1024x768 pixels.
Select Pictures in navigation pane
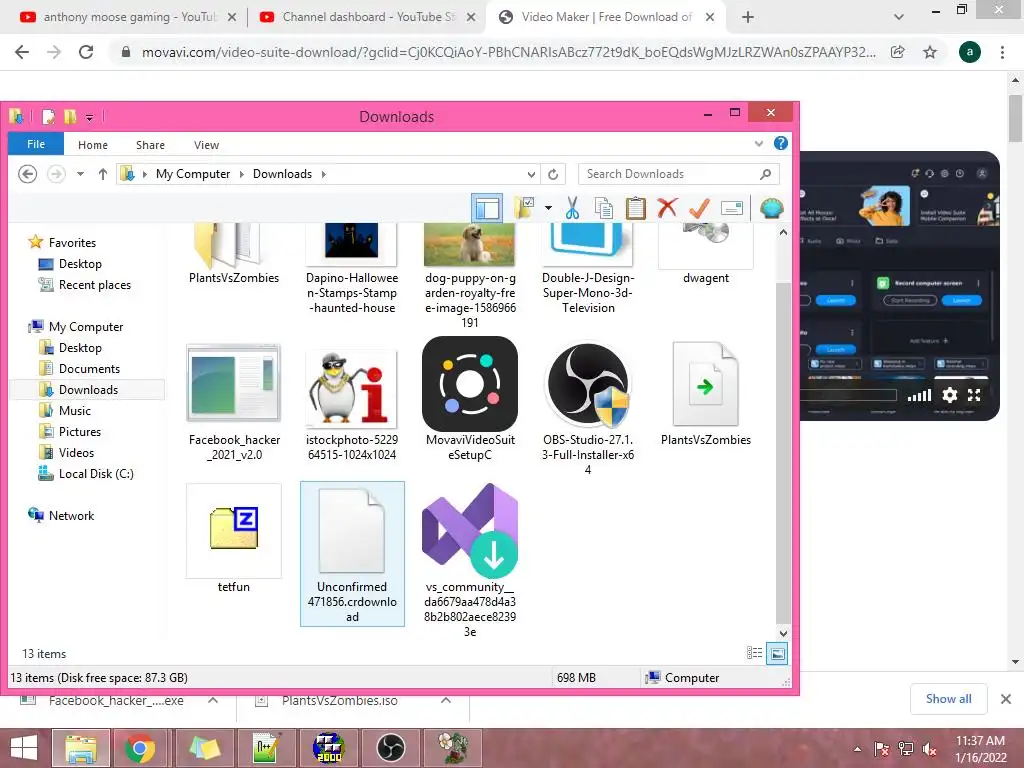point(80,432)
